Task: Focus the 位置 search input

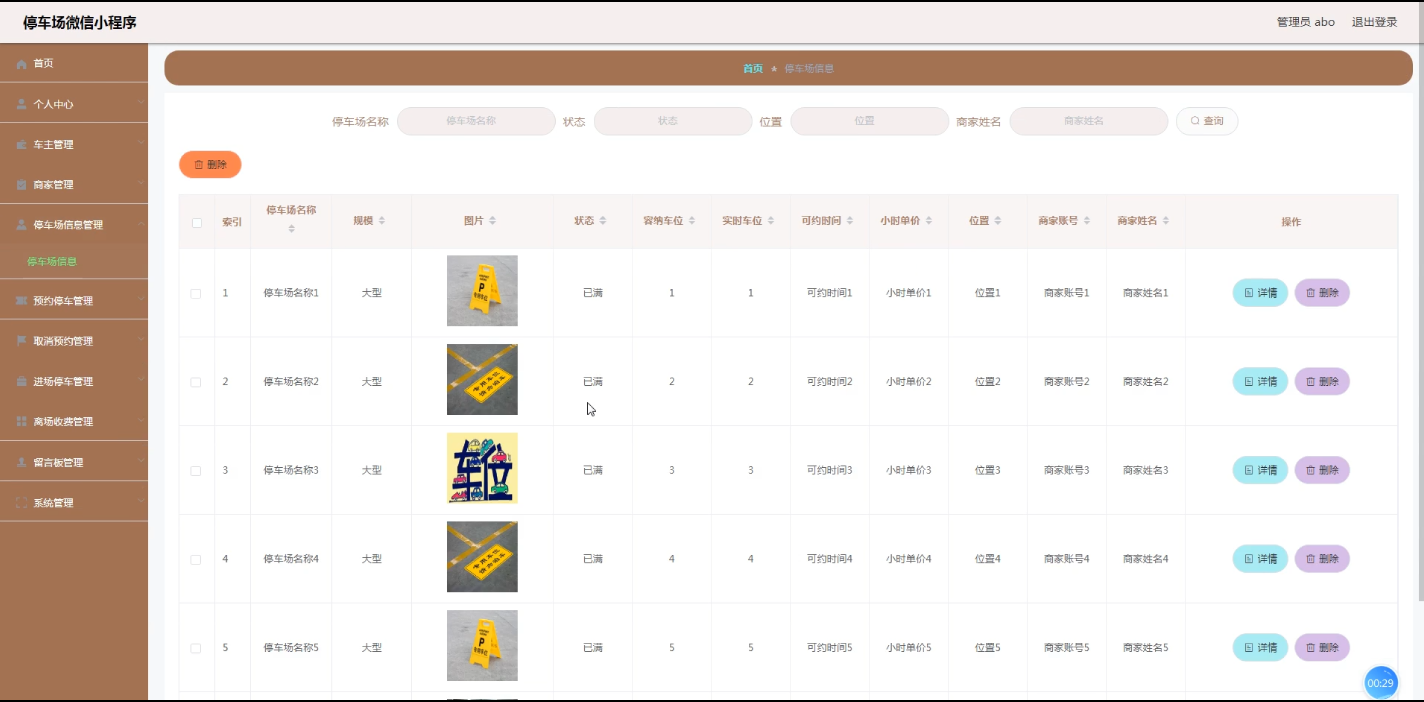Action: (x=869, y=121)
